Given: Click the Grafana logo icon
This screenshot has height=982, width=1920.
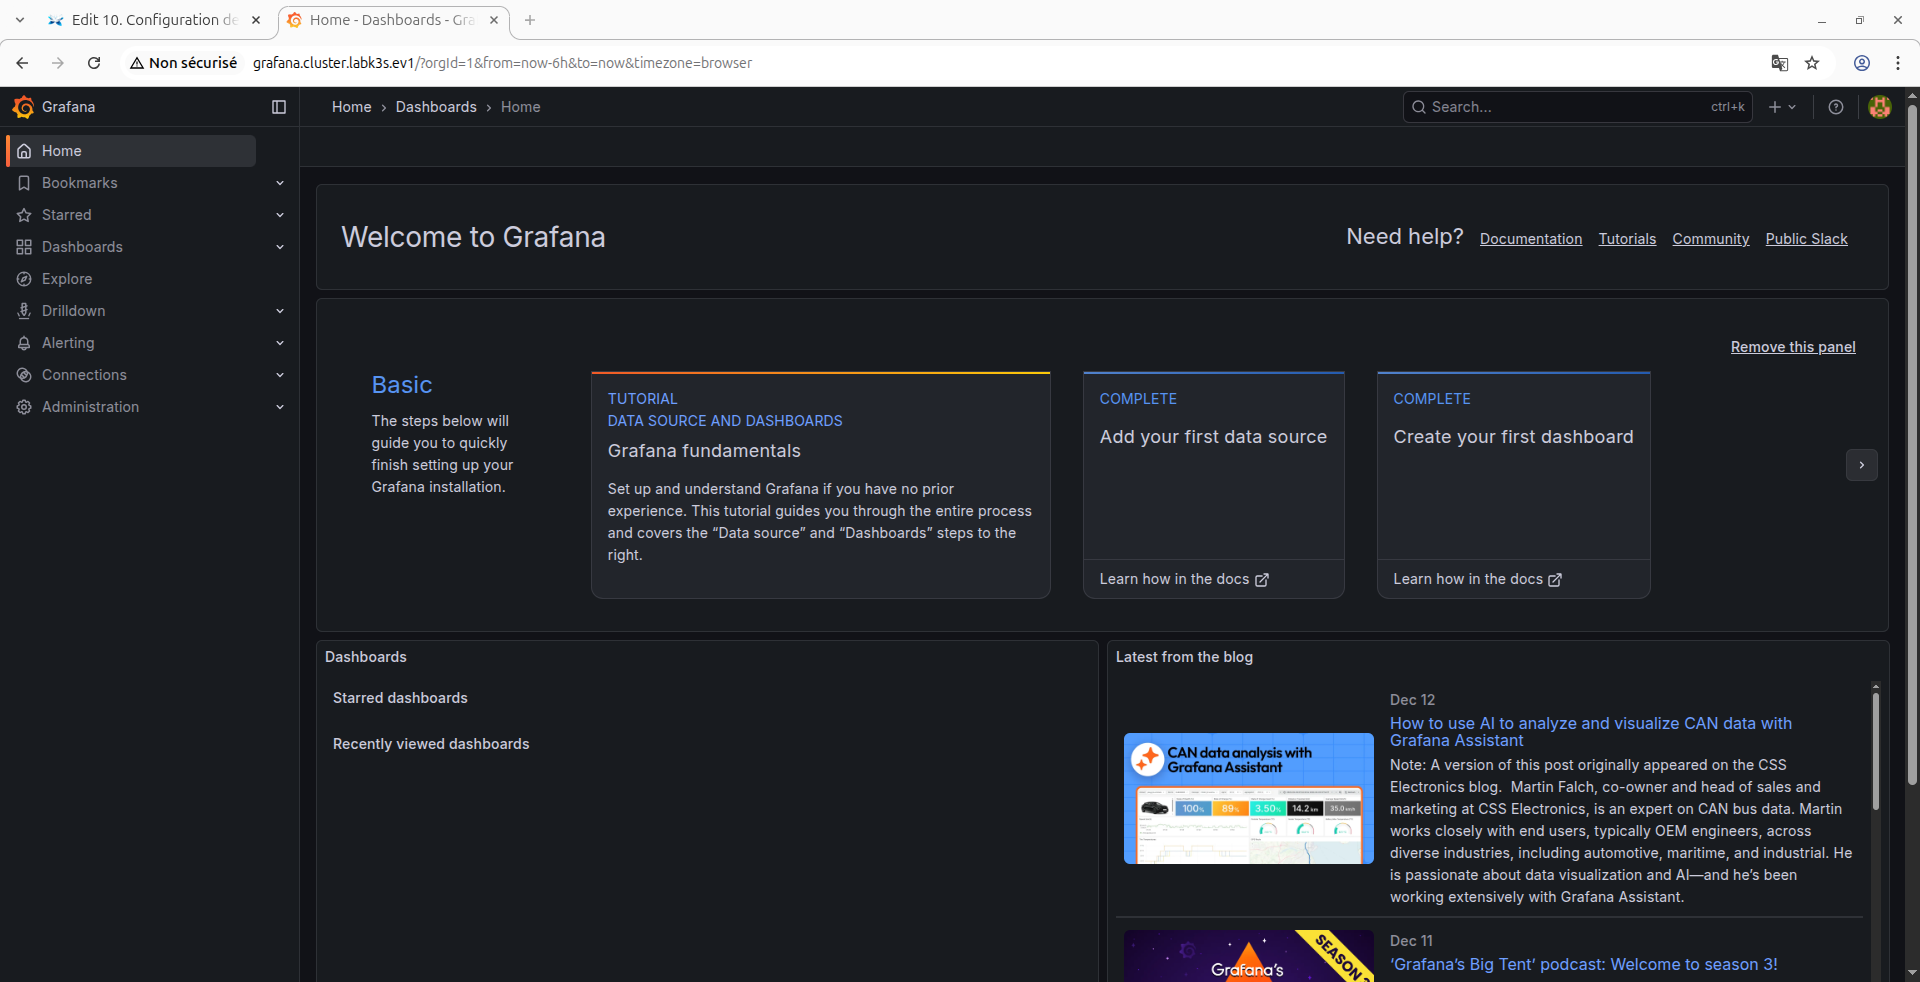Looking at the screenshot, I should point(23,107).
